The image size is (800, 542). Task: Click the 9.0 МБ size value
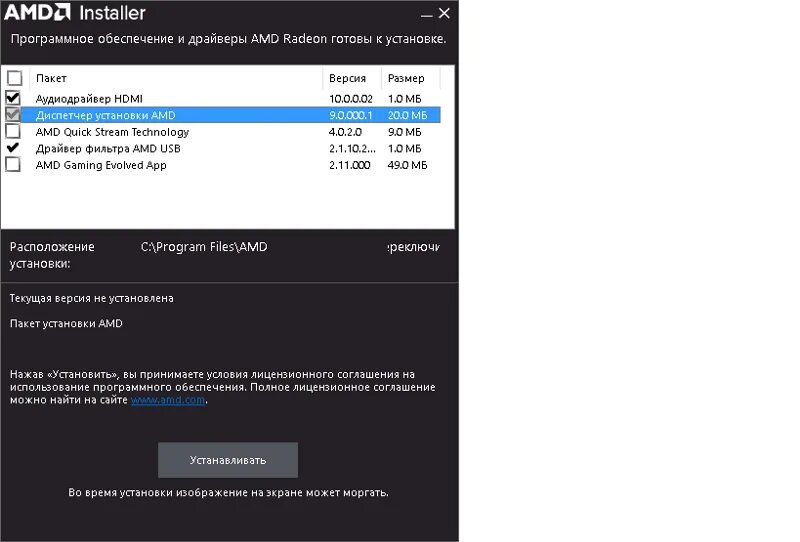pos(405,132)
